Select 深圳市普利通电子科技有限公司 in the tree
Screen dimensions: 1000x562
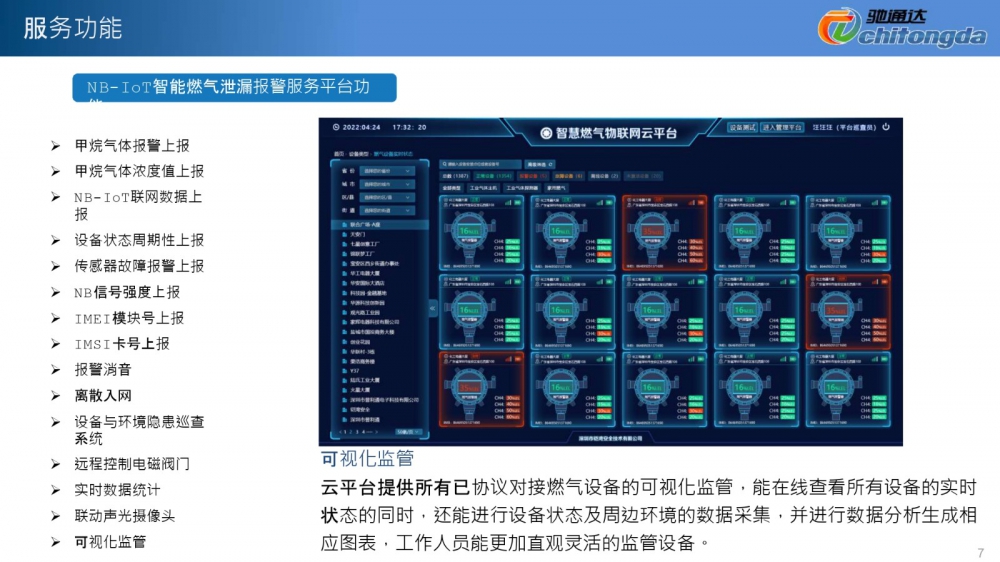click(x=383, y=400)
